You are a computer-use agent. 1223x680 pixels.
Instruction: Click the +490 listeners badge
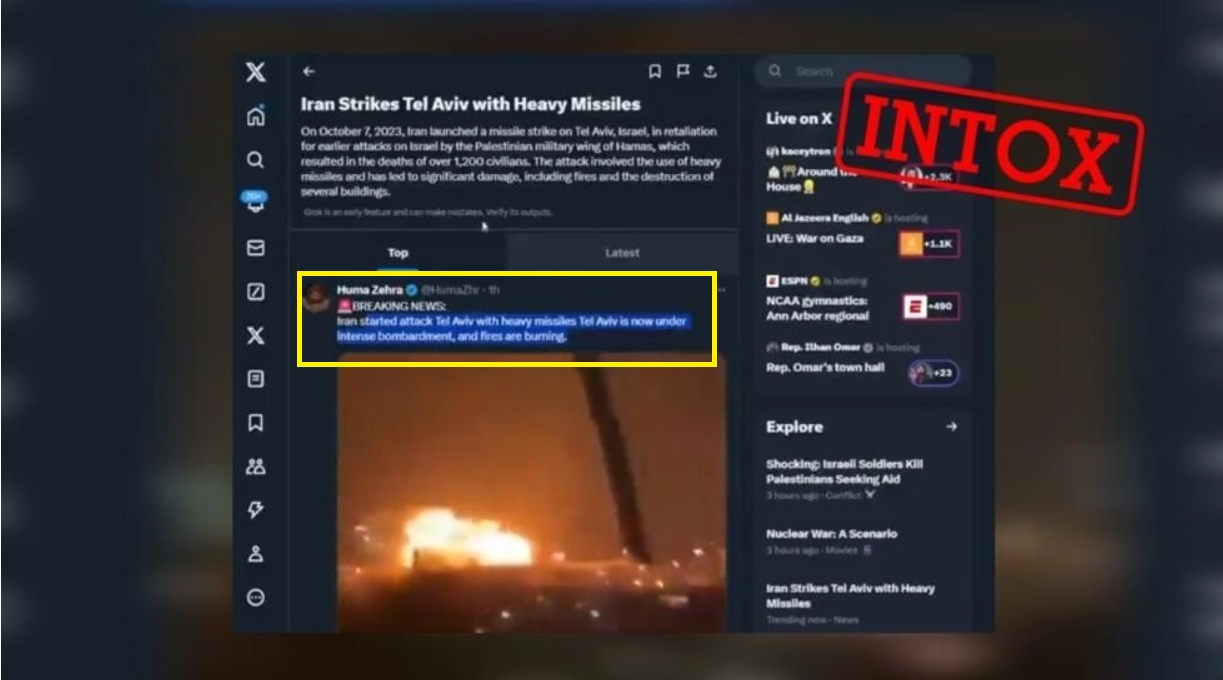pos(931,306)
